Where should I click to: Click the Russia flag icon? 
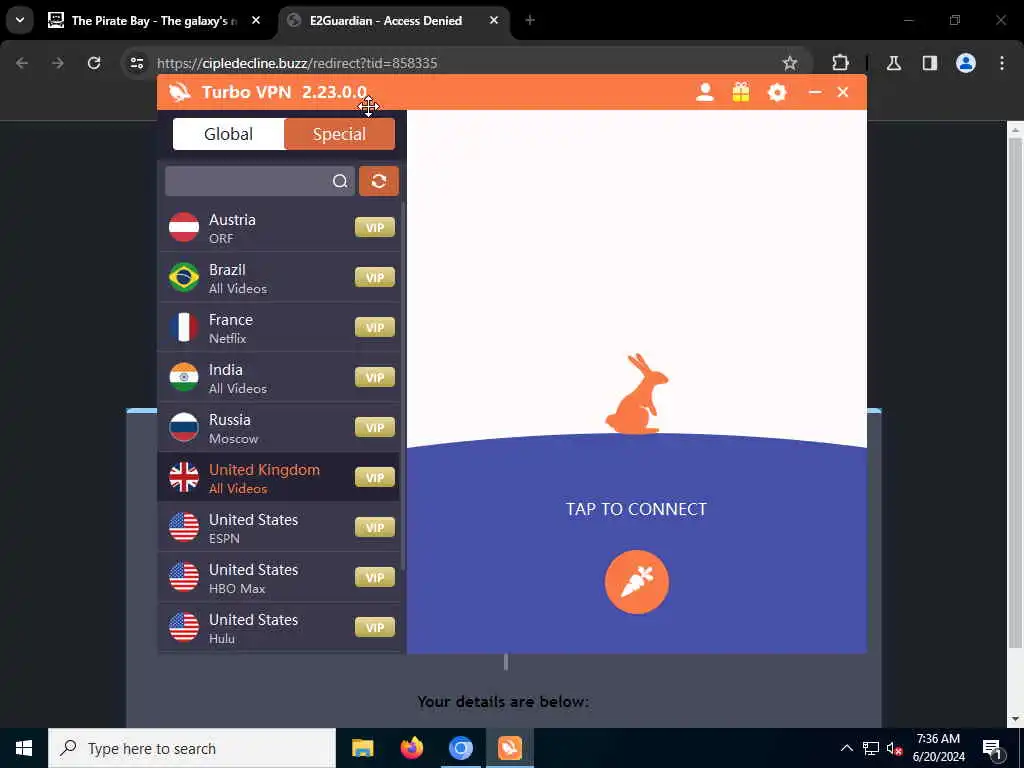184,427
